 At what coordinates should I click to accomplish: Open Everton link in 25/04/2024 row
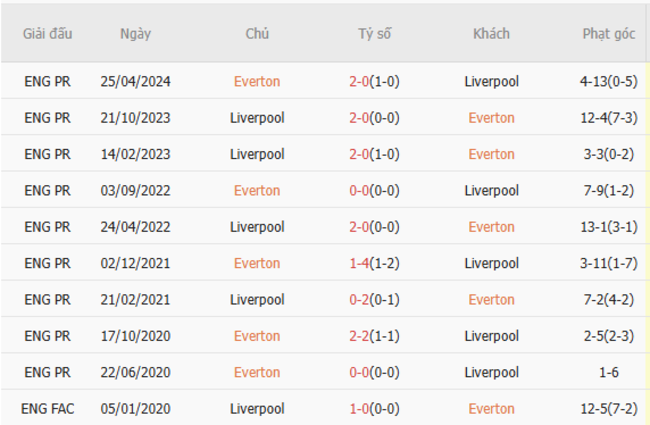pos(257,82)
